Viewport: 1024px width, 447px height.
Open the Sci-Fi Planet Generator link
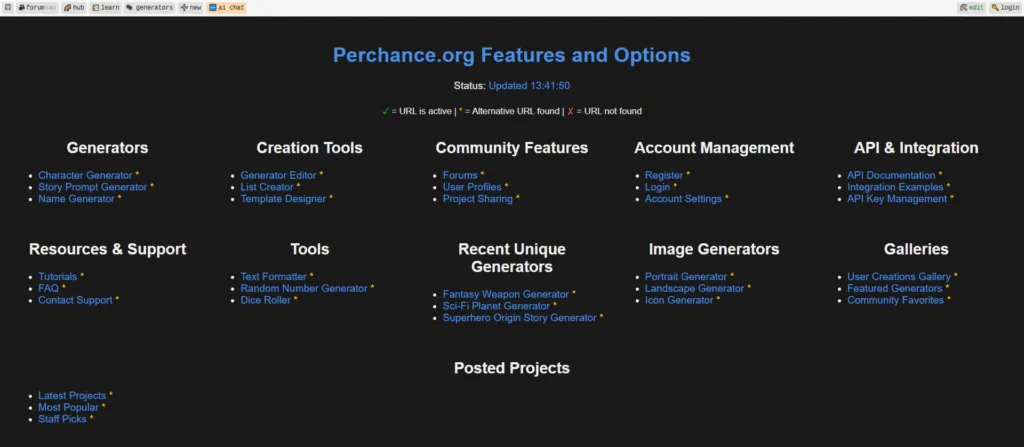click(496, 306)
